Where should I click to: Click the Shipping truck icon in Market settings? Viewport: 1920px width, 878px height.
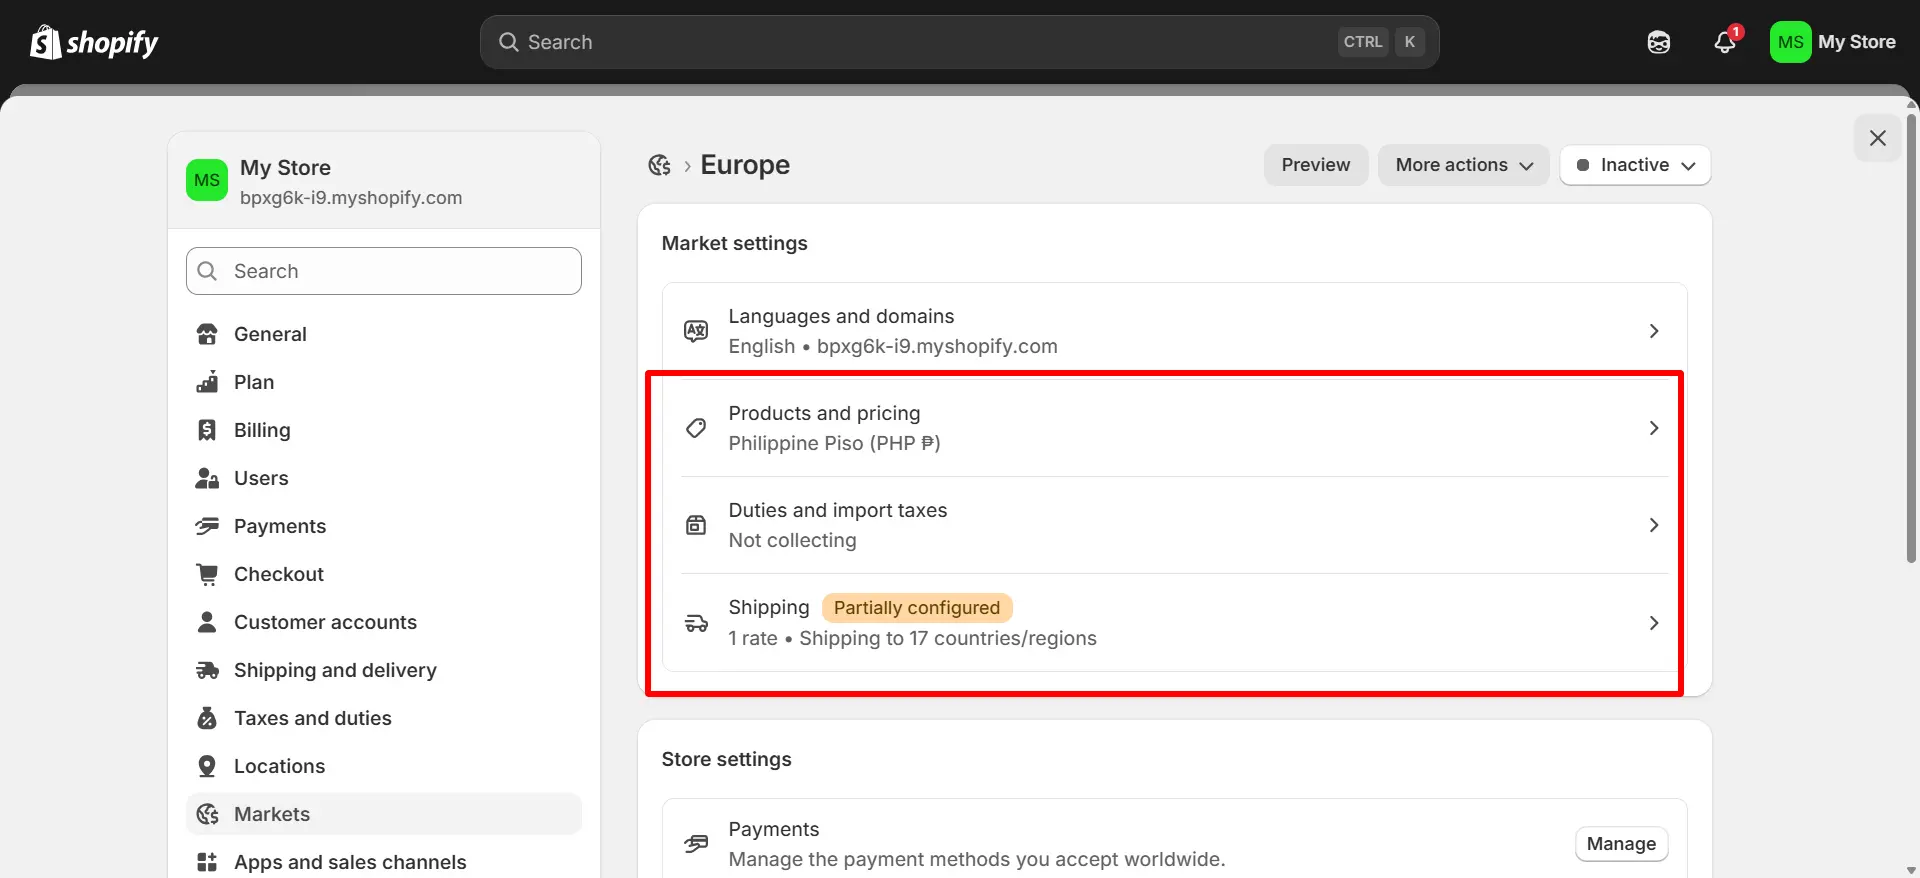pos(696,623)
